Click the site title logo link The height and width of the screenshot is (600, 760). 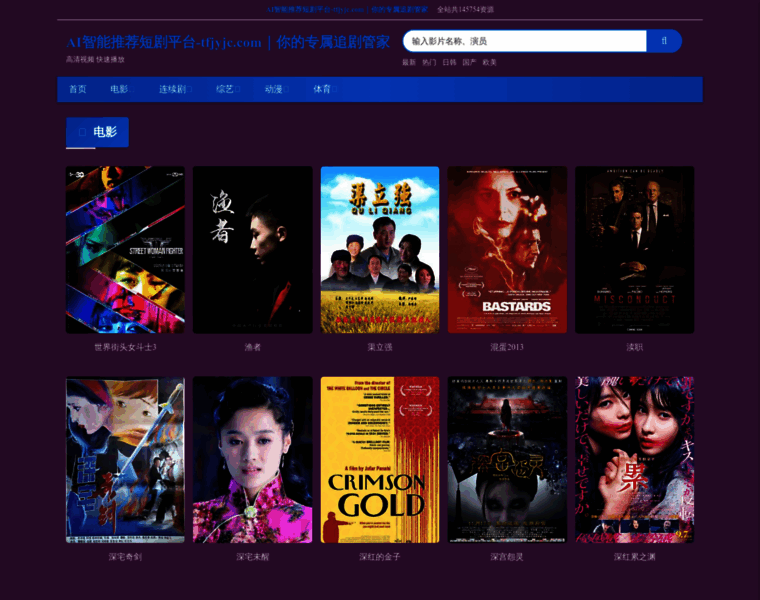click(228, 42)
